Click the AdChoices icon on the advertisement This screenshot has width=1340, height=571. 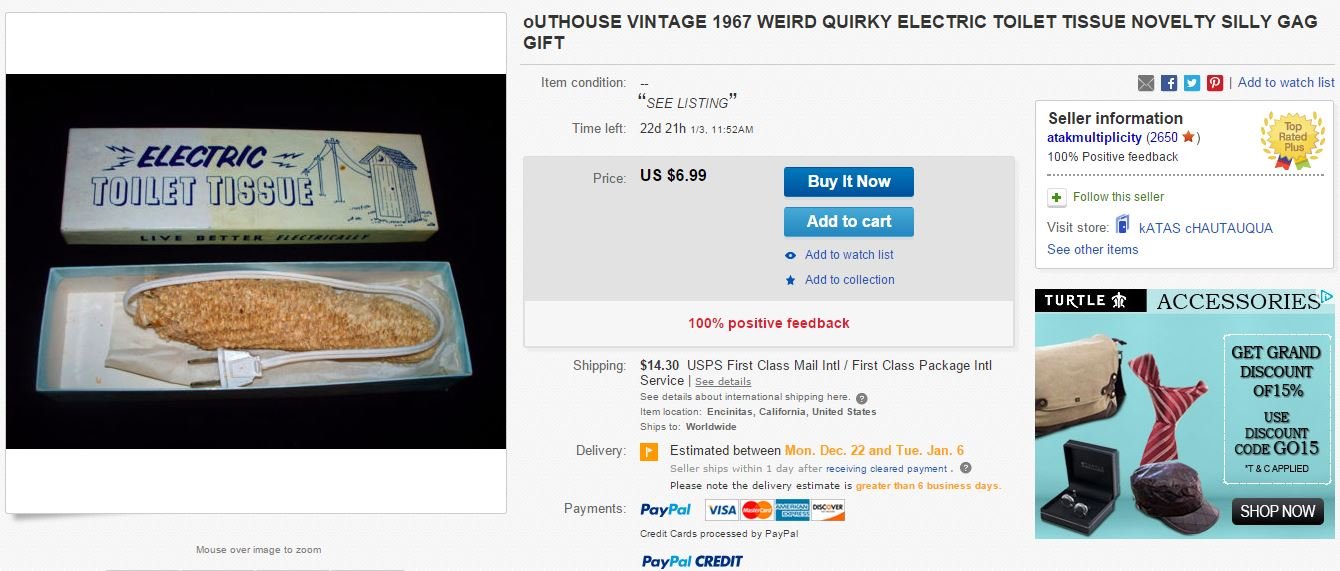[1326, 297]
